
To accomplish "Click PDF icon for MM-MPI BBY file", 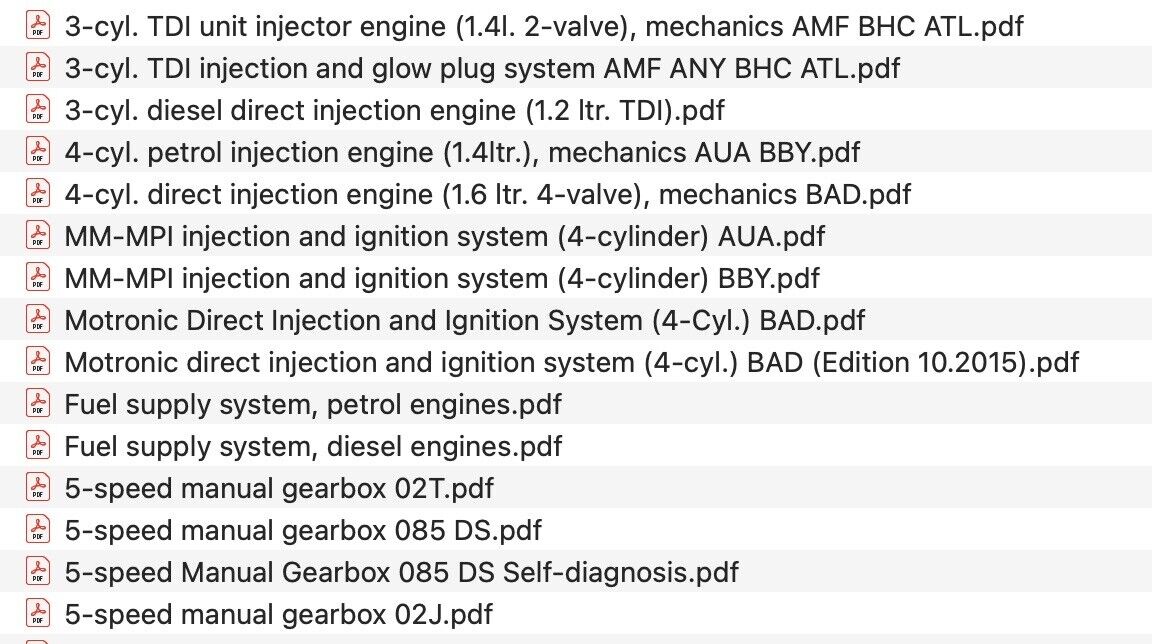I will click(x=37, y=278).
